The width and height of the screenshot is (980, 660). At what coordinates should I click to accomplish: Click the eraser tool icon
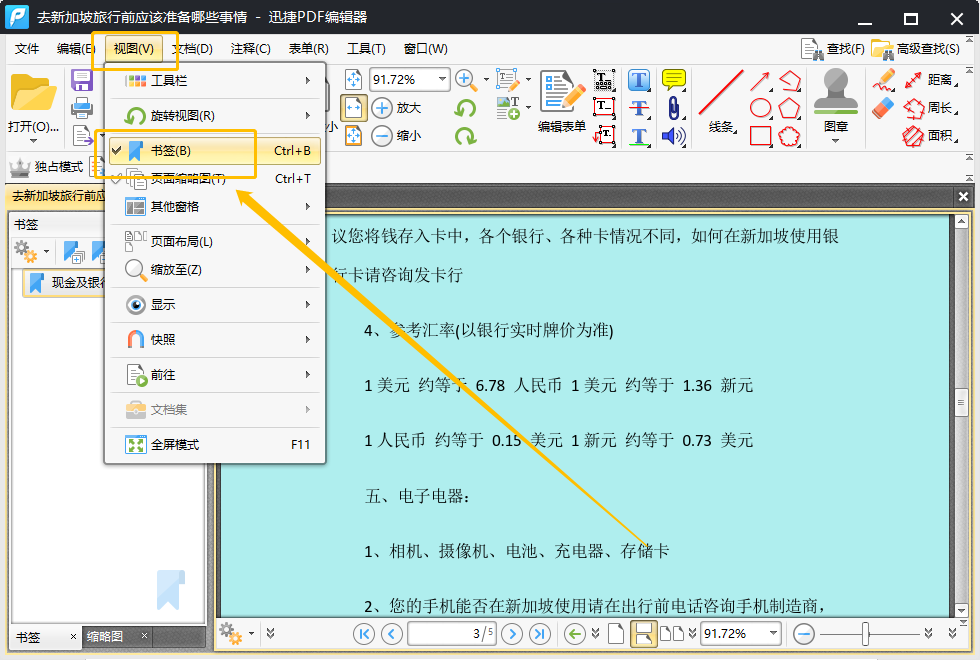(883, 108)
